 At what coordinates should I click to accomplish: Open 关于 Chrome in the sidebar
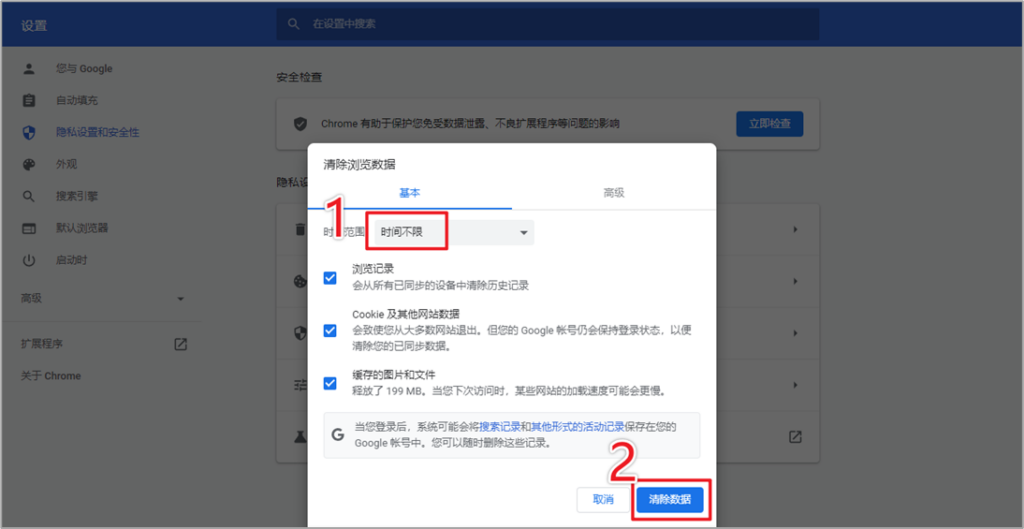coord(51,376)
